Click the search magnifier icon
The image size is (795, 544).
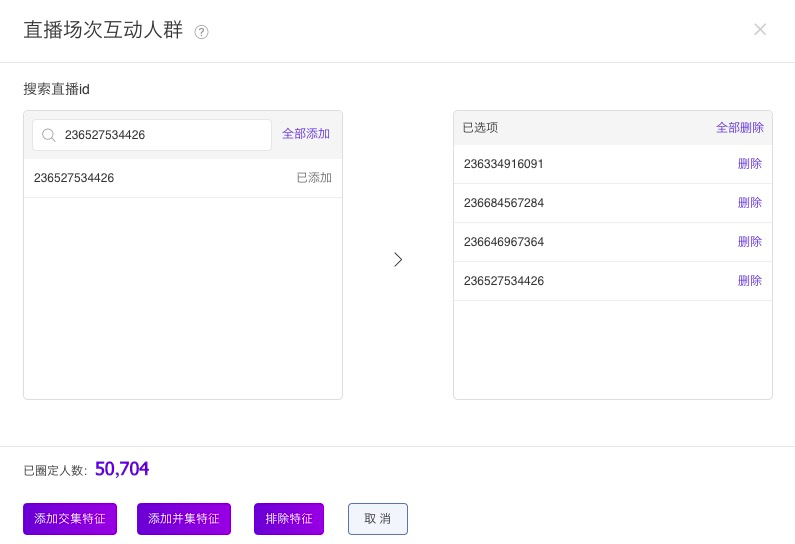tap(49, 135)
